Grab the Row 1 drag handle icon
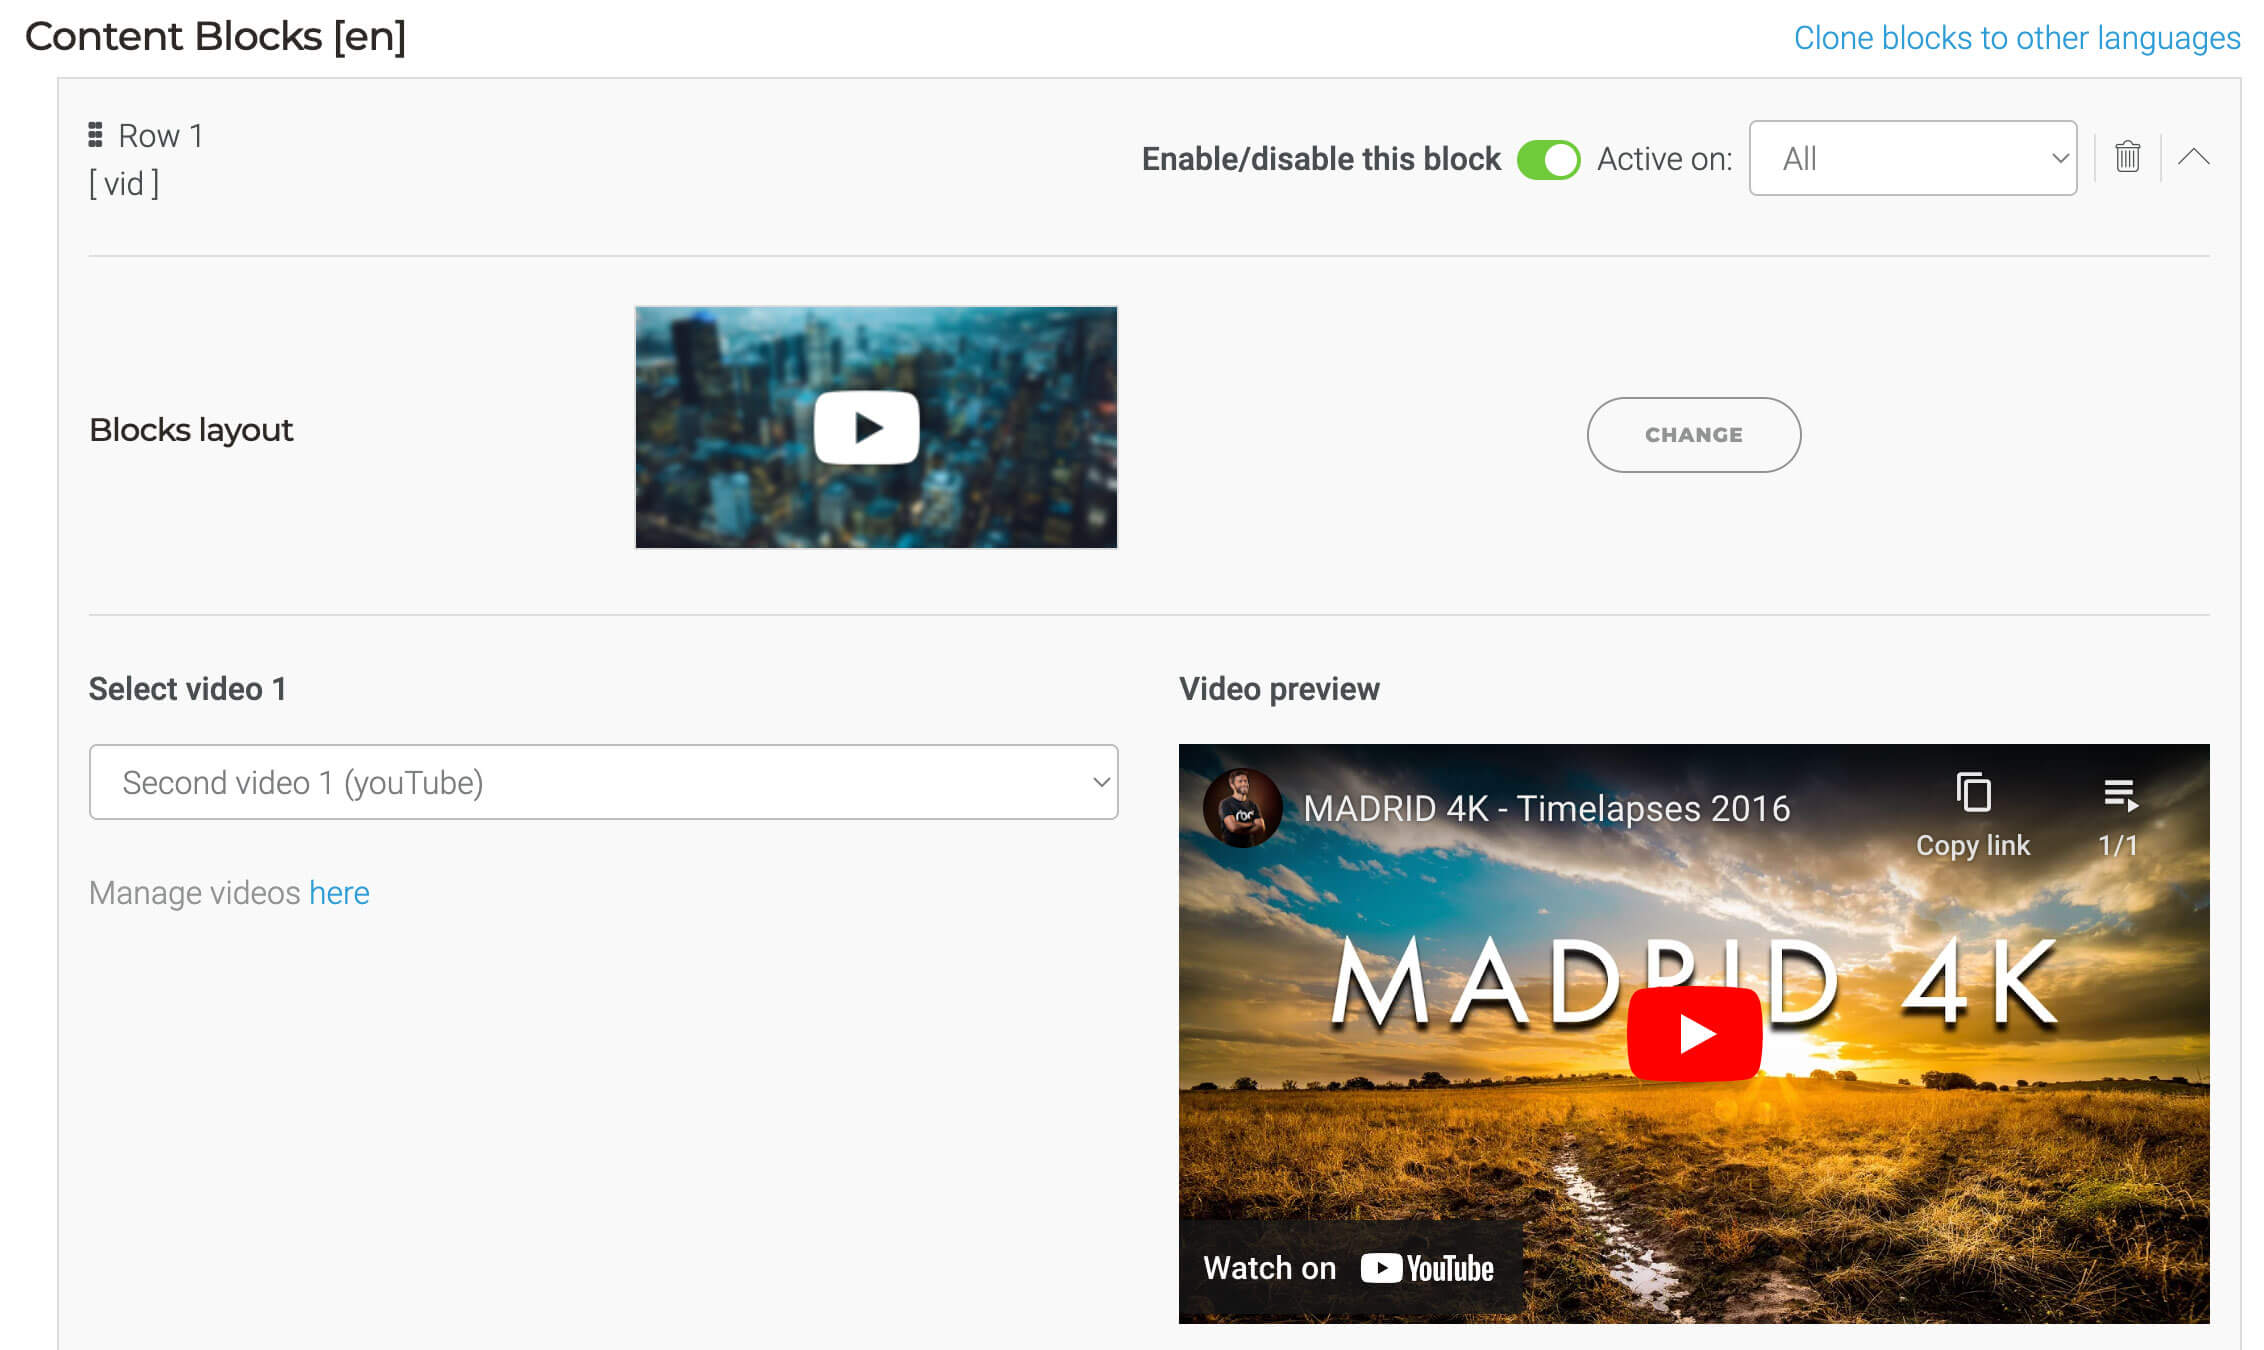This screenshot has width=2264, height=1350. pos(96,135)
